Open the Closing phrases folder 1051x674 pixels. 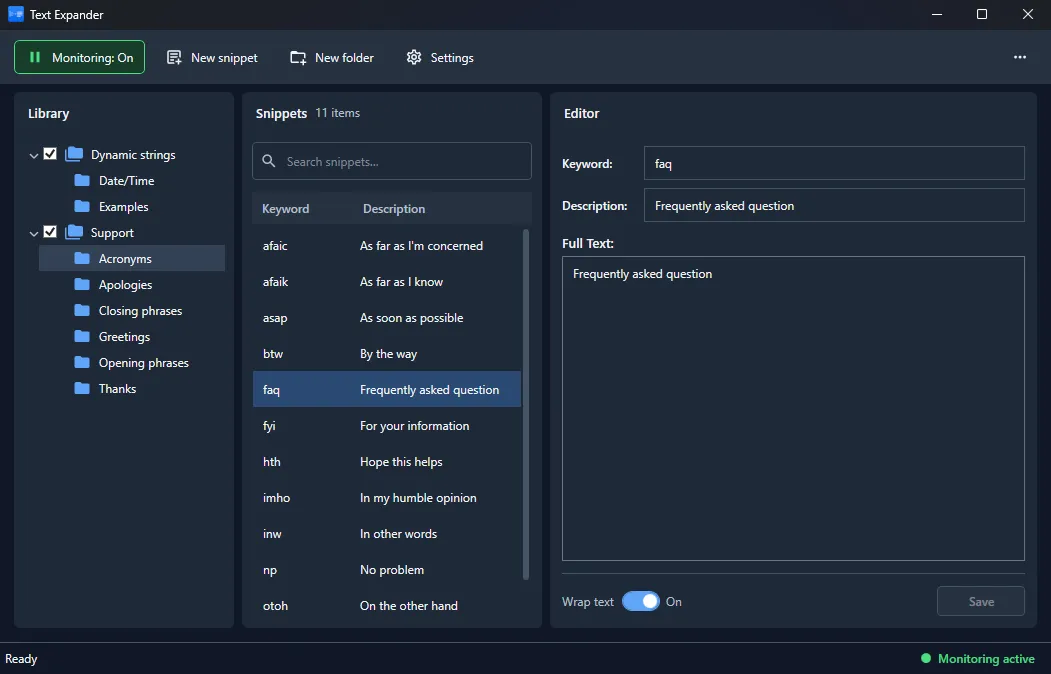[x=141, y=310]
